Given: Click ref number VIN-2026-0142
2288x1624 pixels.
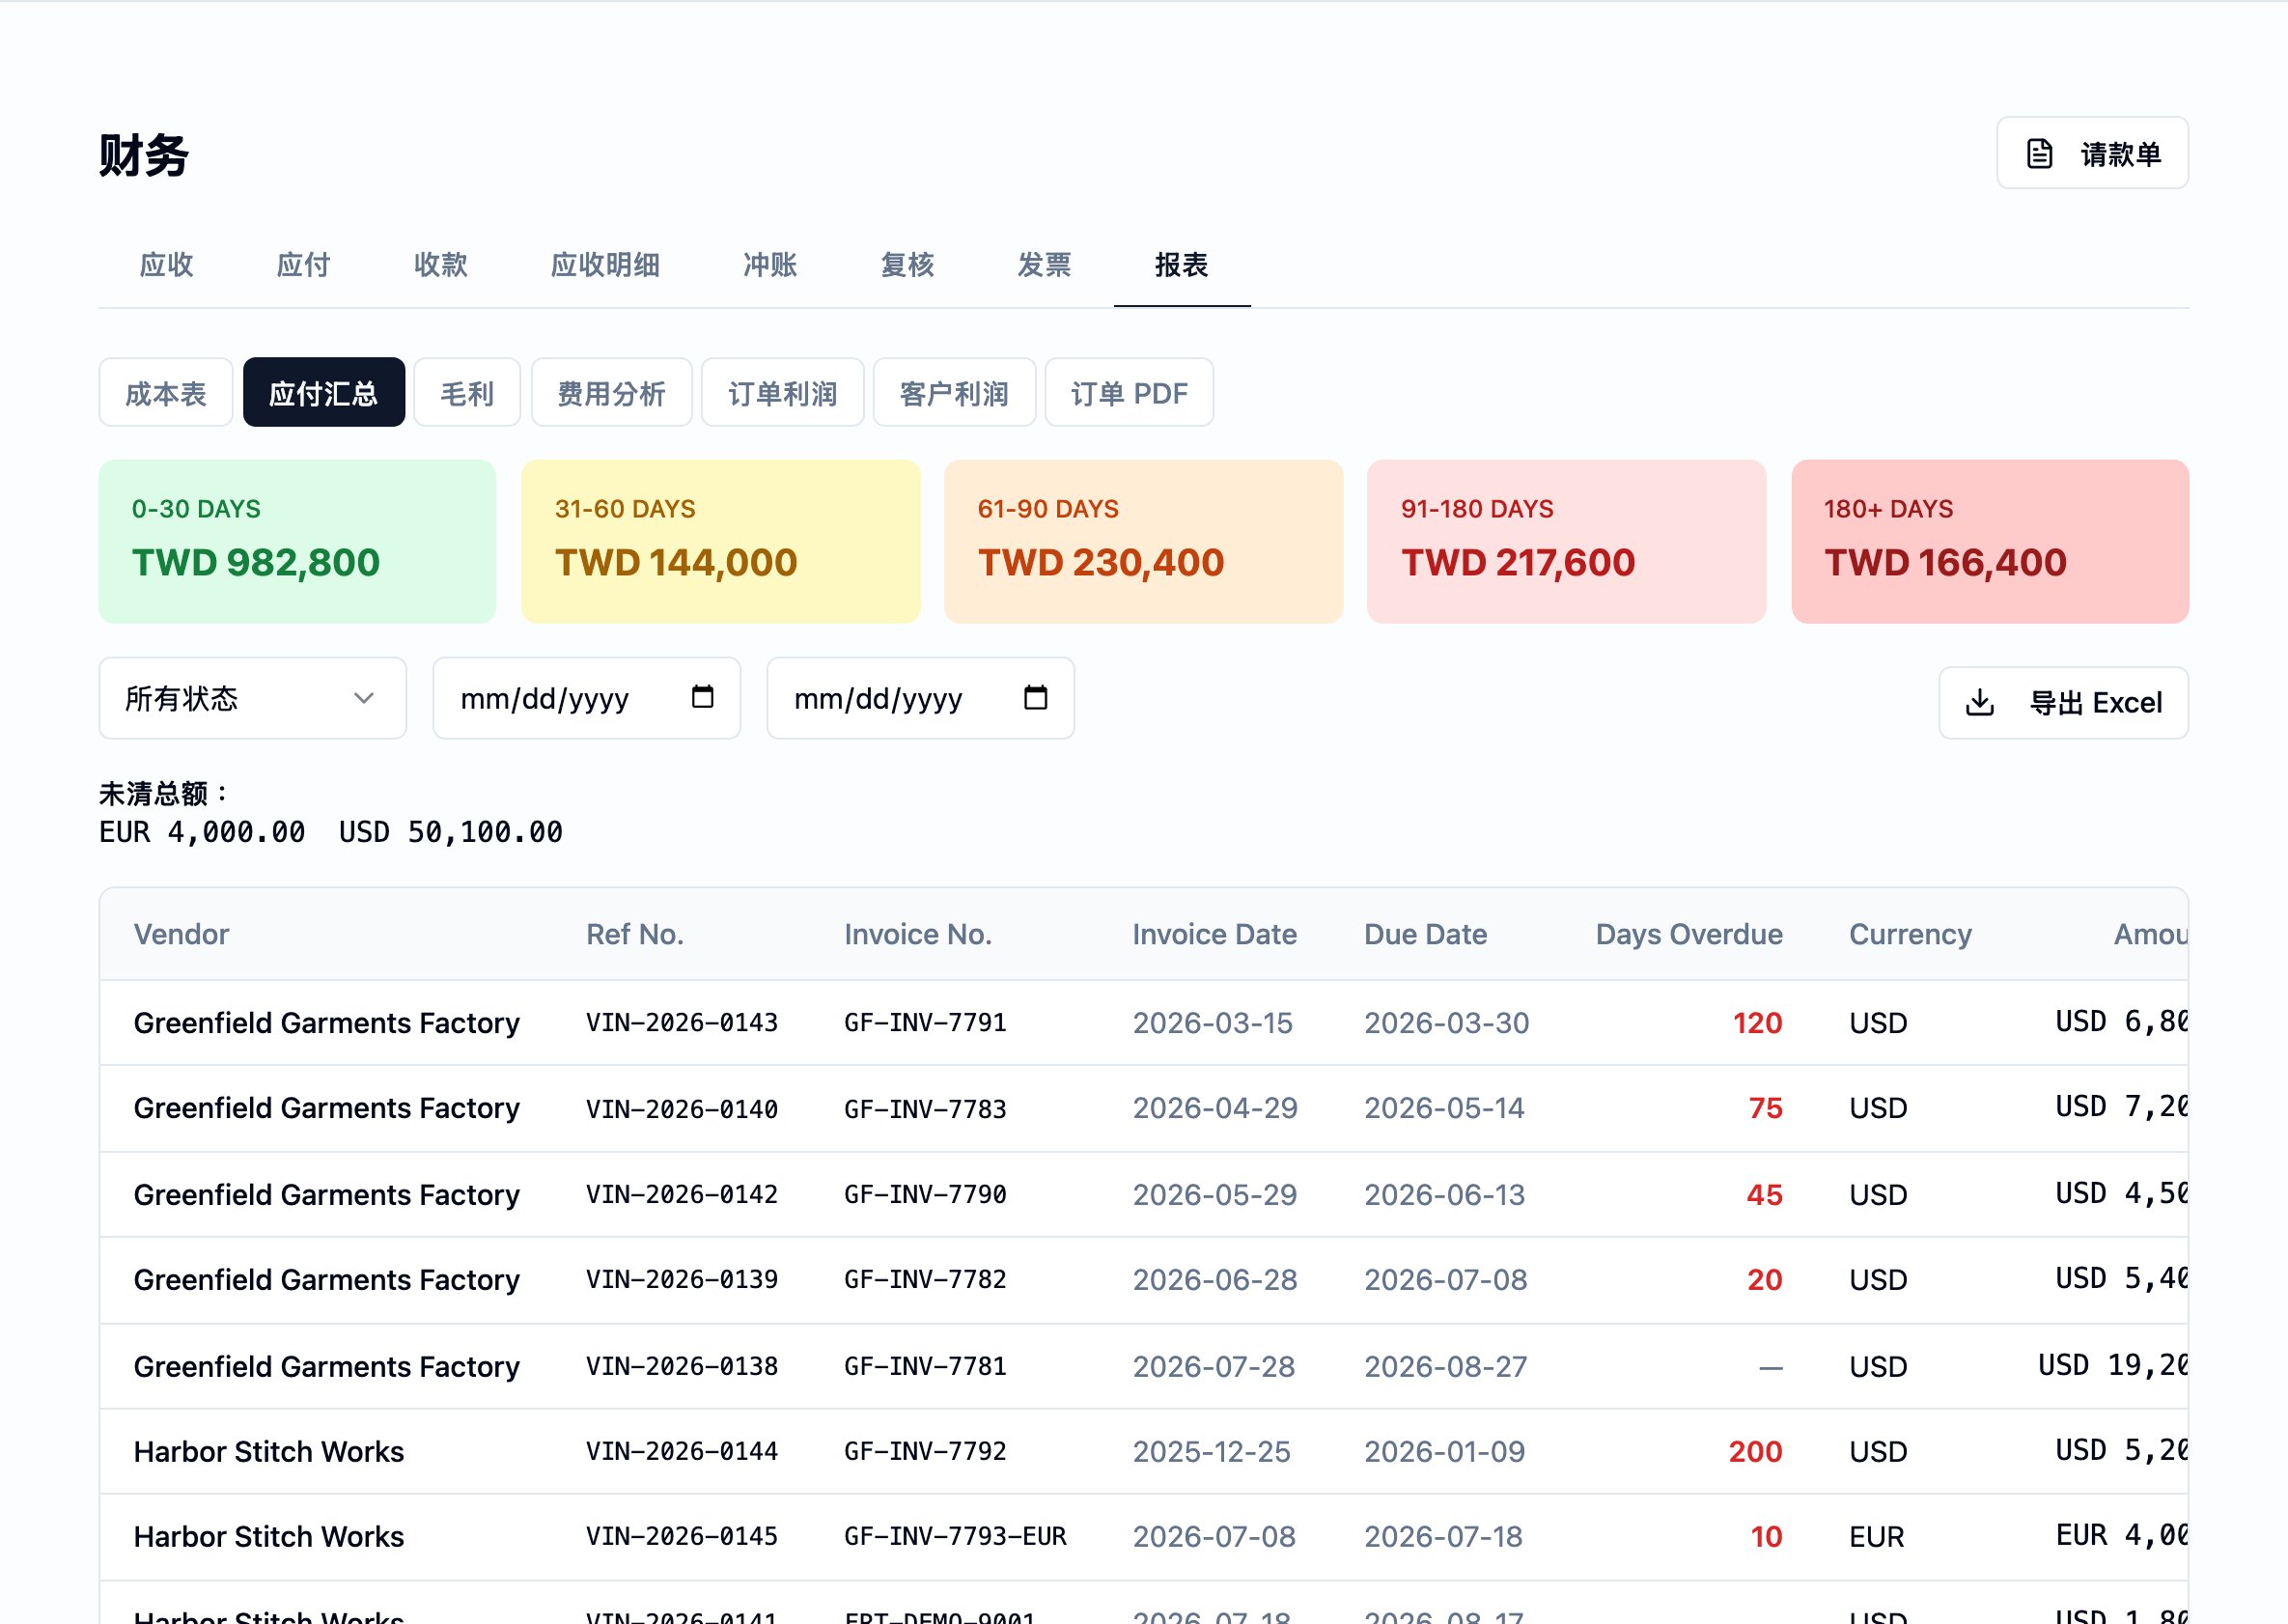Looking at the screenshot, I should (x=682, y=1194).
